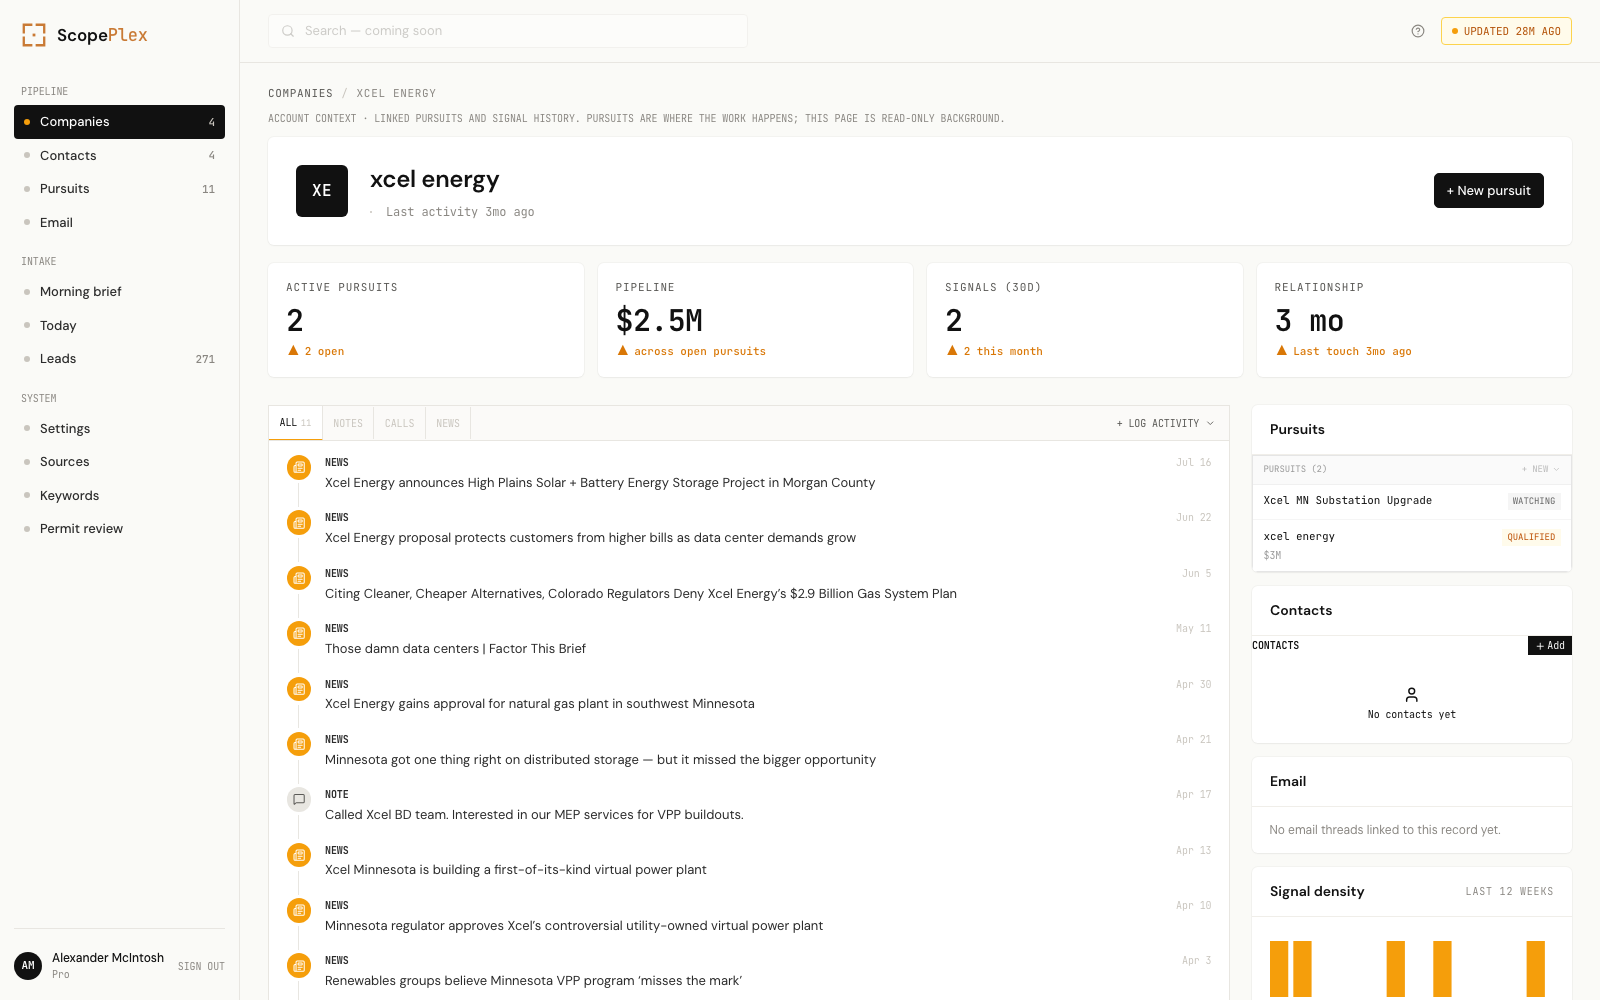Switch to the News tab
Image resolution: width=1600 pixels, height=1000 pixels.
pyautogui.click(x=448, y=423)
